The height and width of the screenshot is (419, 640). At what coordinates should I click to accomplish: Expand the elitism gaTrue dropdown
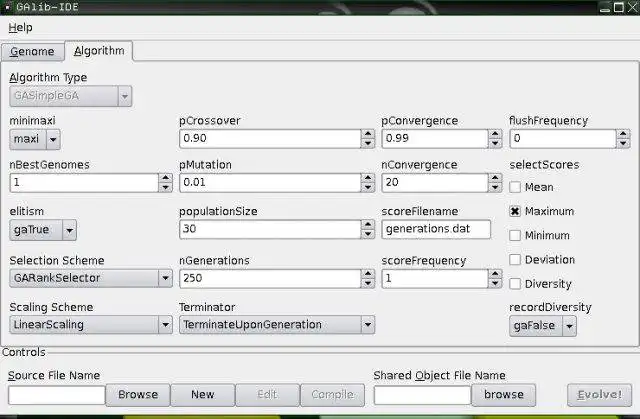pos(43,230)
